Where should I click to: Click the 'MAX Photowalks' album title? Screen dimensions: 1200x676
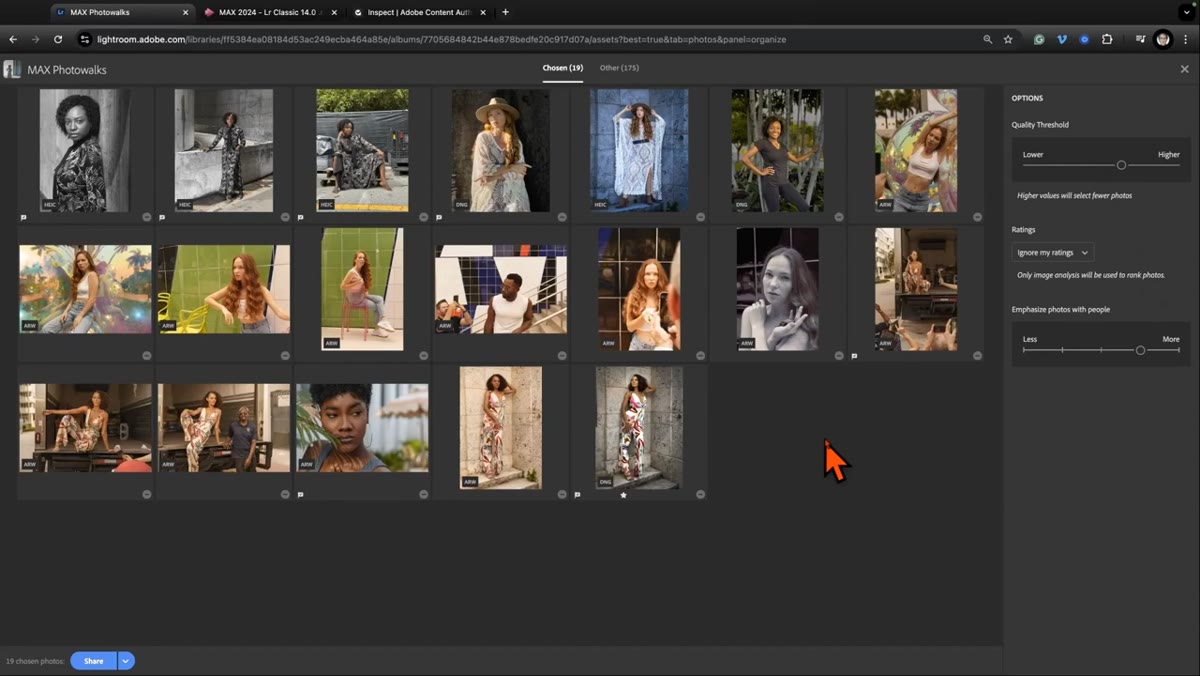[68, 70]
